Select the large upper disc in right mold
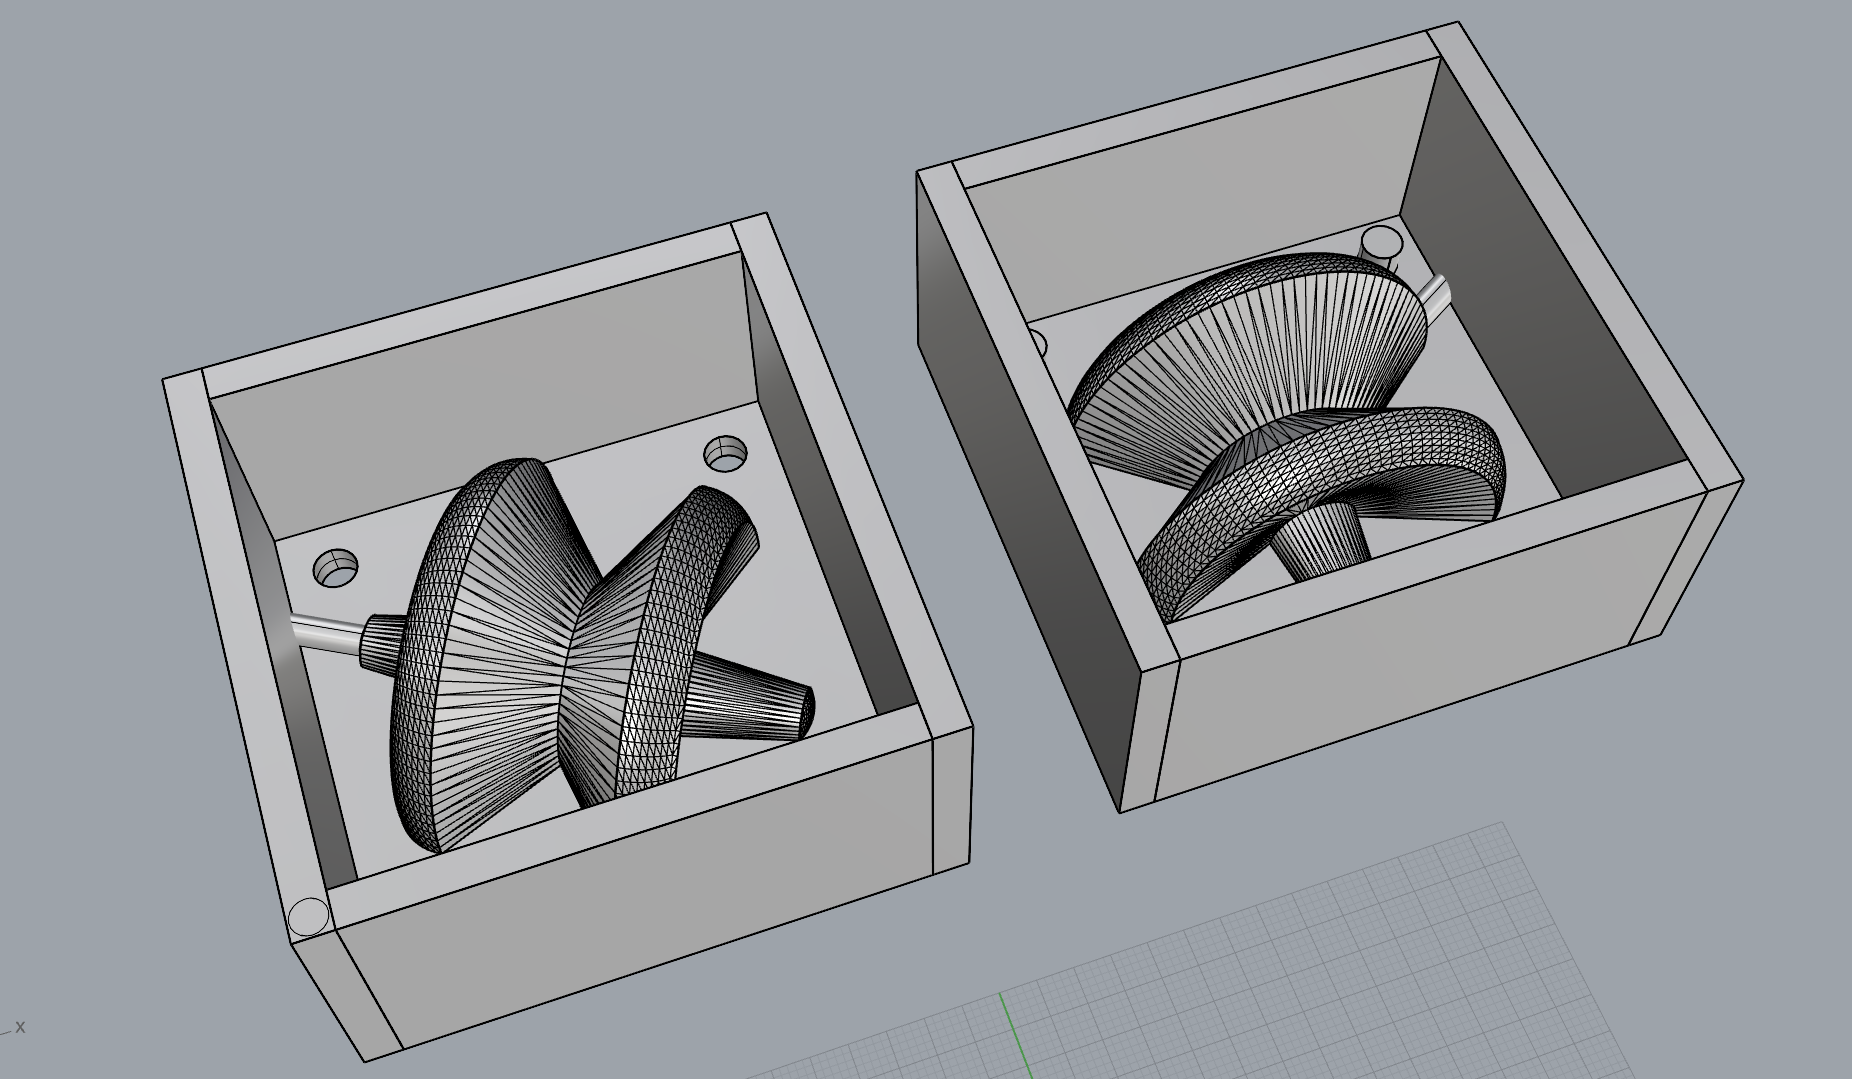The height and width of the screenshot is (1079, 1852). point(1250,350)
